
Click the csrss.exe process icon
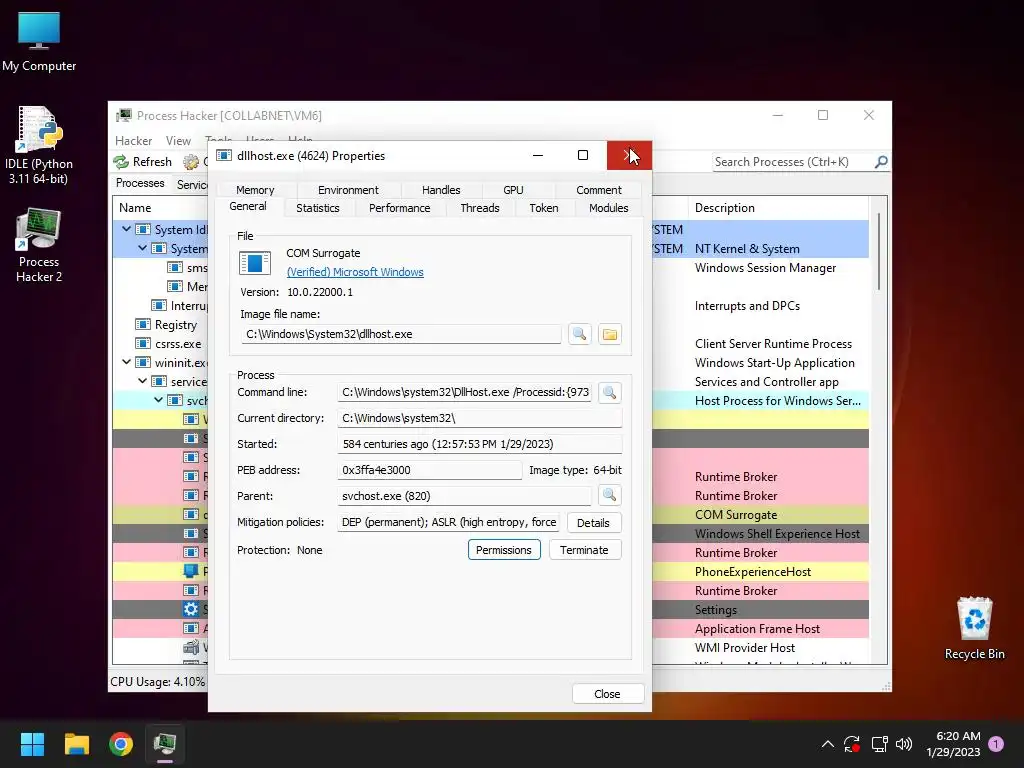point(142,344)
